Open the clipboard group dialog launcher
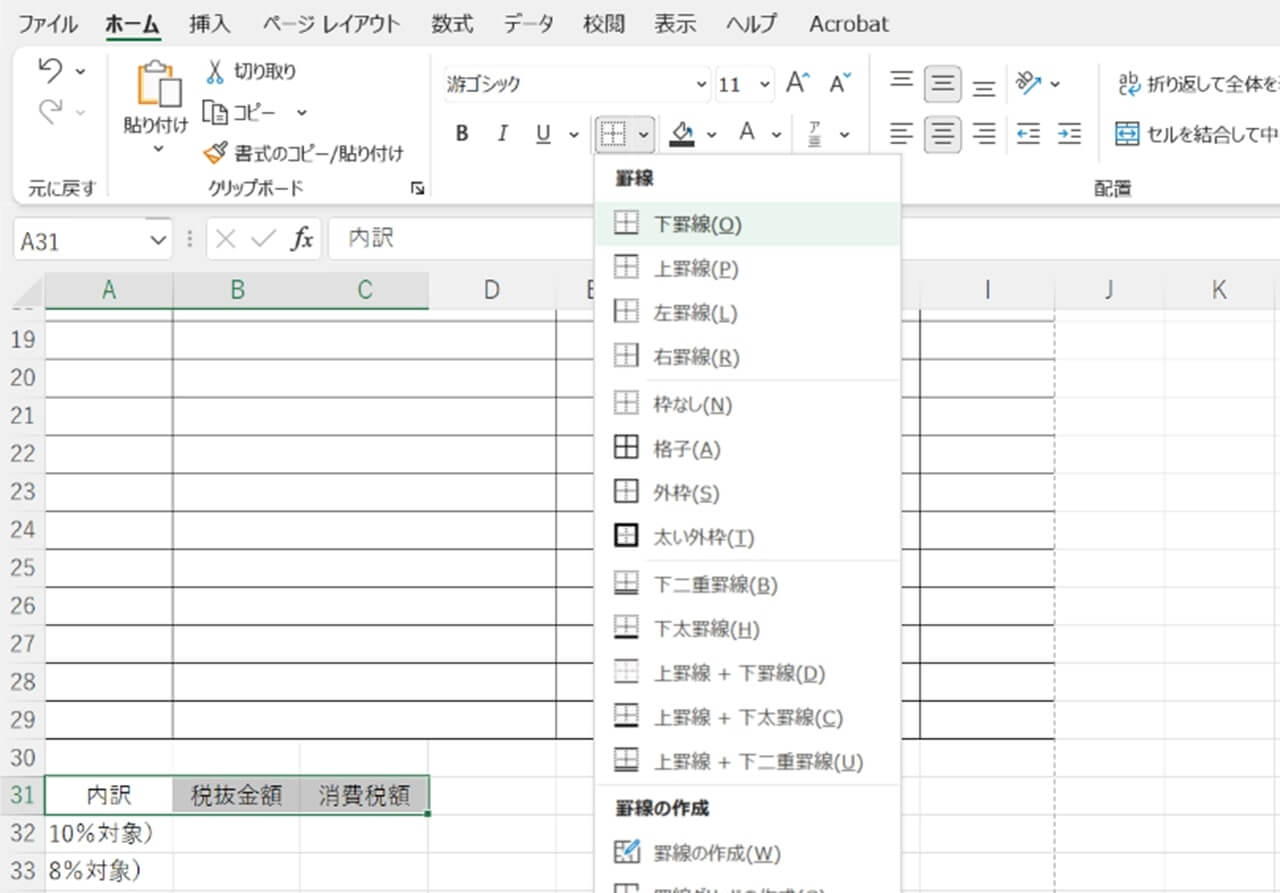 click(x=418, y=188)
